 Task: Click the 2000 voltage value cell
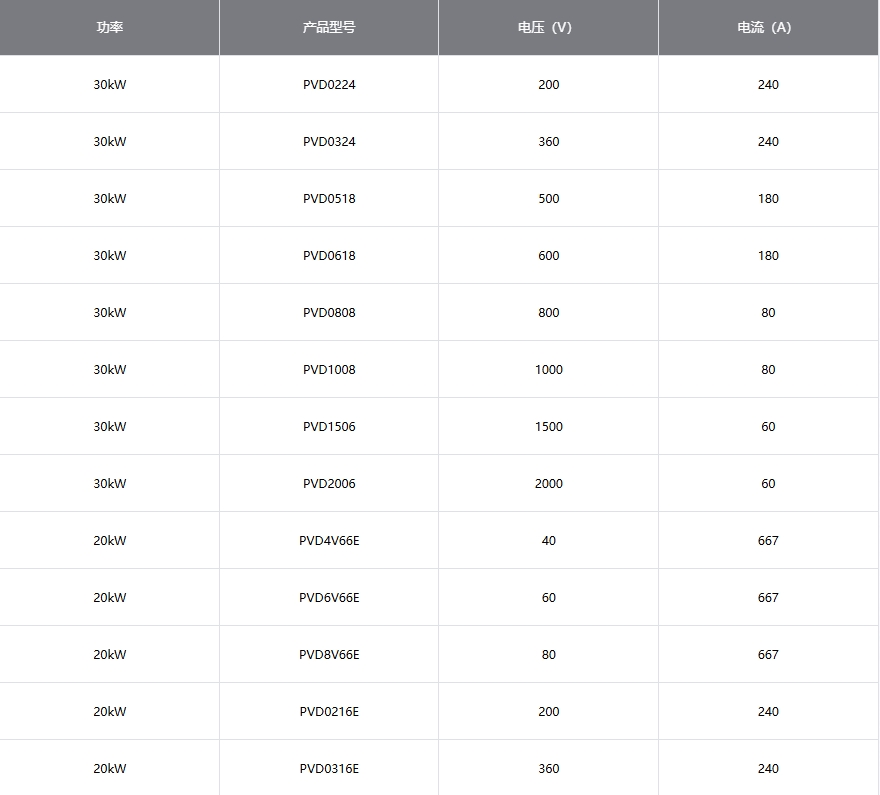coord(548,484)
